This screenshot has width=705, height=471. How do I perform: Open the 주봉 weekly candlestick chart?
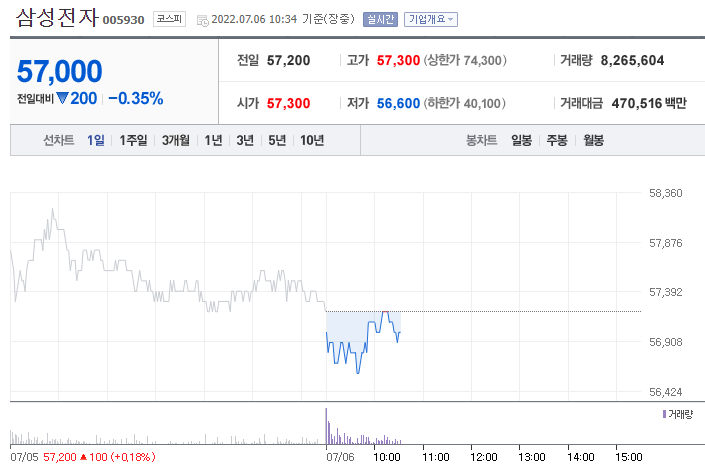tap(557, 141)
